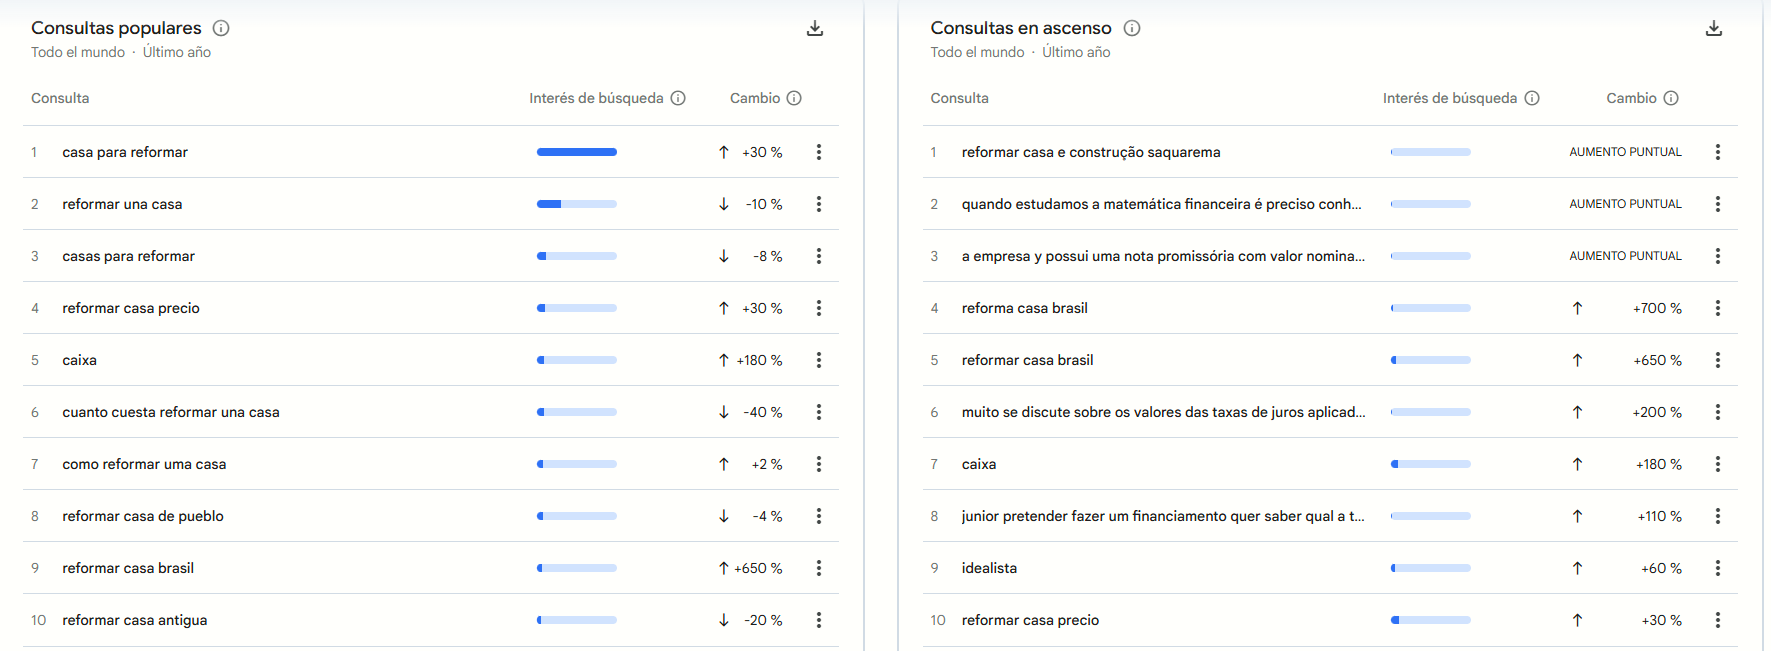Show Interés de búsqueda info in ascenso panel
The height and width of the screenshot is (651, 1771).
(x=1532, y=98)
